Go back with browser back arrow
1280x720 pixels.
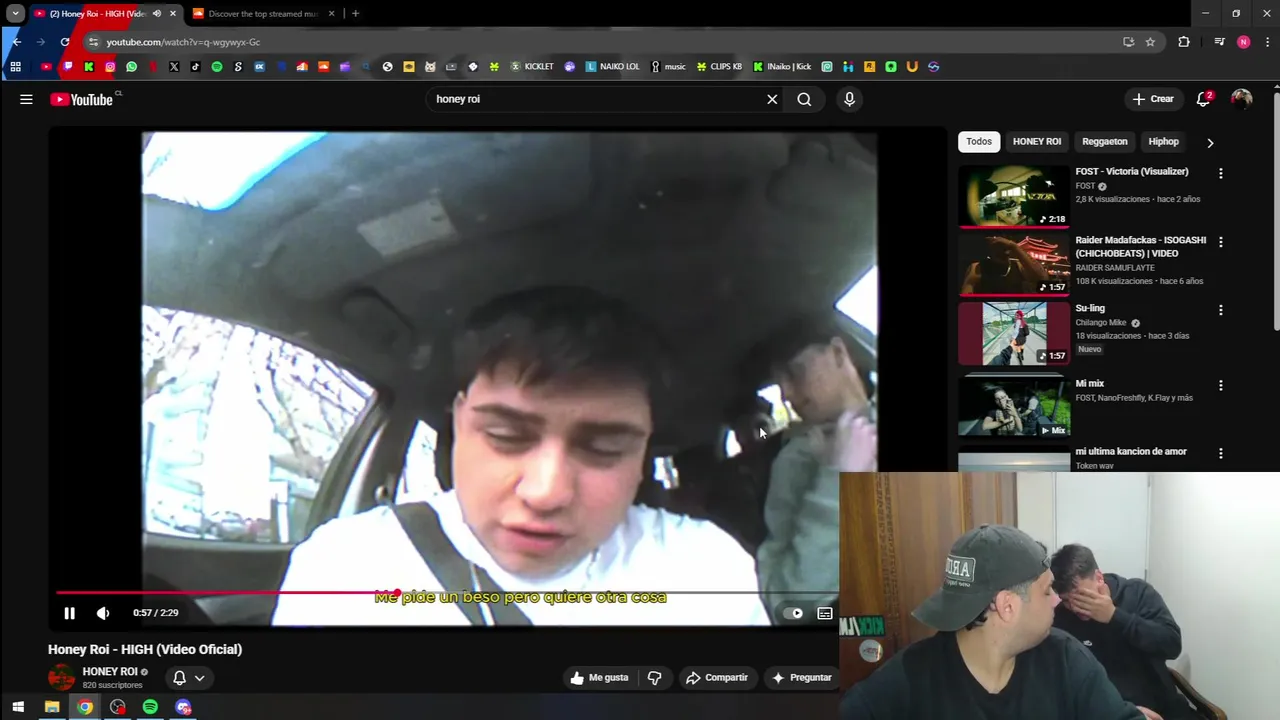point(16,42)
